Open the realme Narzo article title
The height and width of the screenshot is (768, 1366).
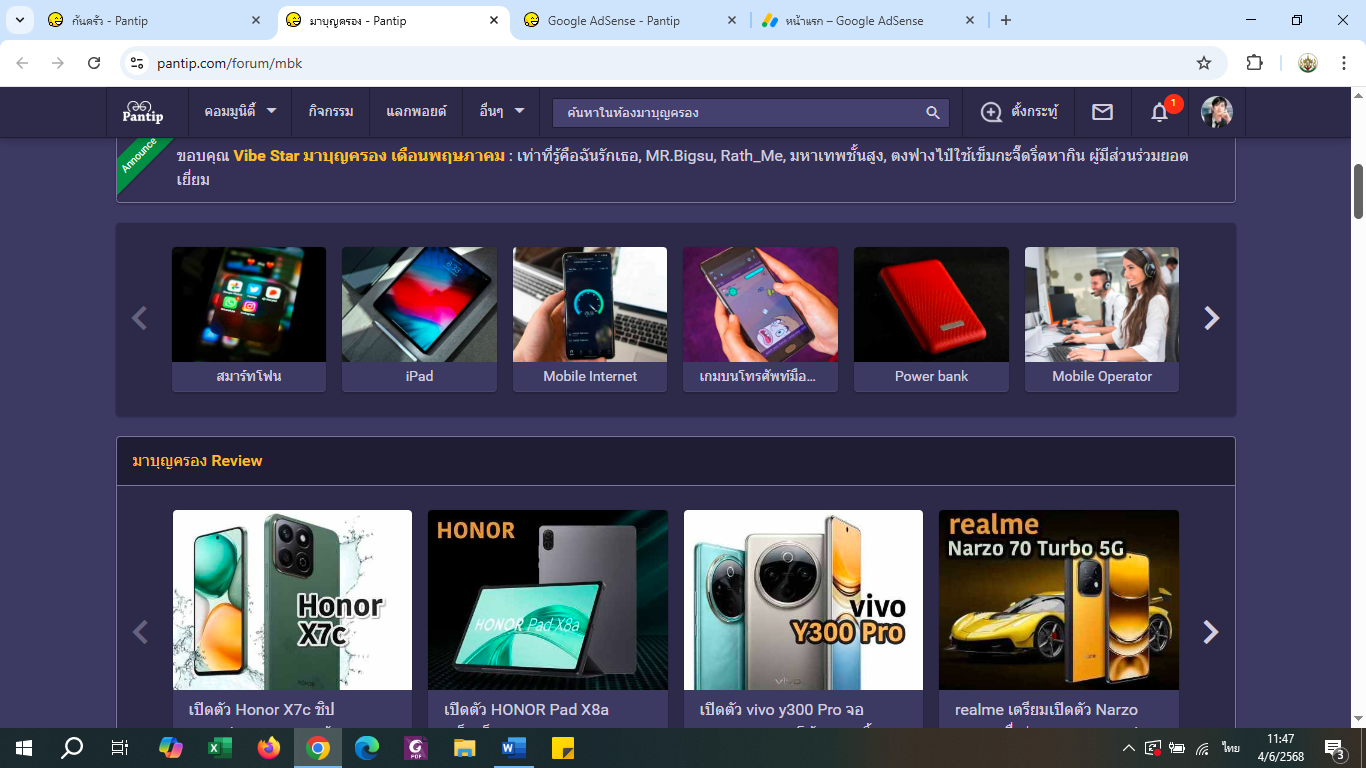coord(1046,710)
